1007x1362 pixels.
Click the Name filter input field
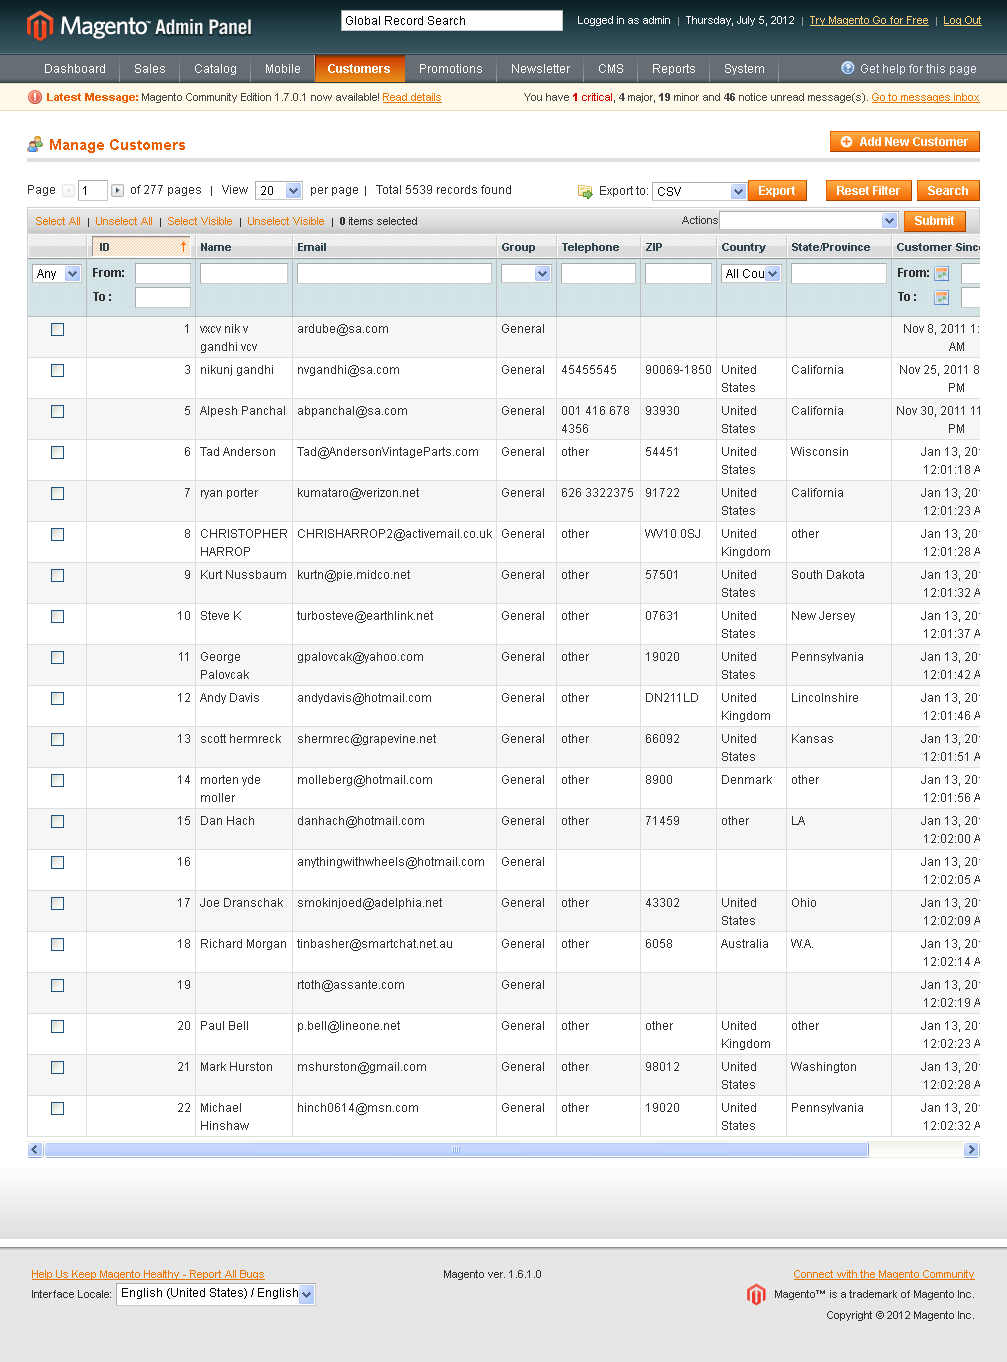(x=244, y=273)
